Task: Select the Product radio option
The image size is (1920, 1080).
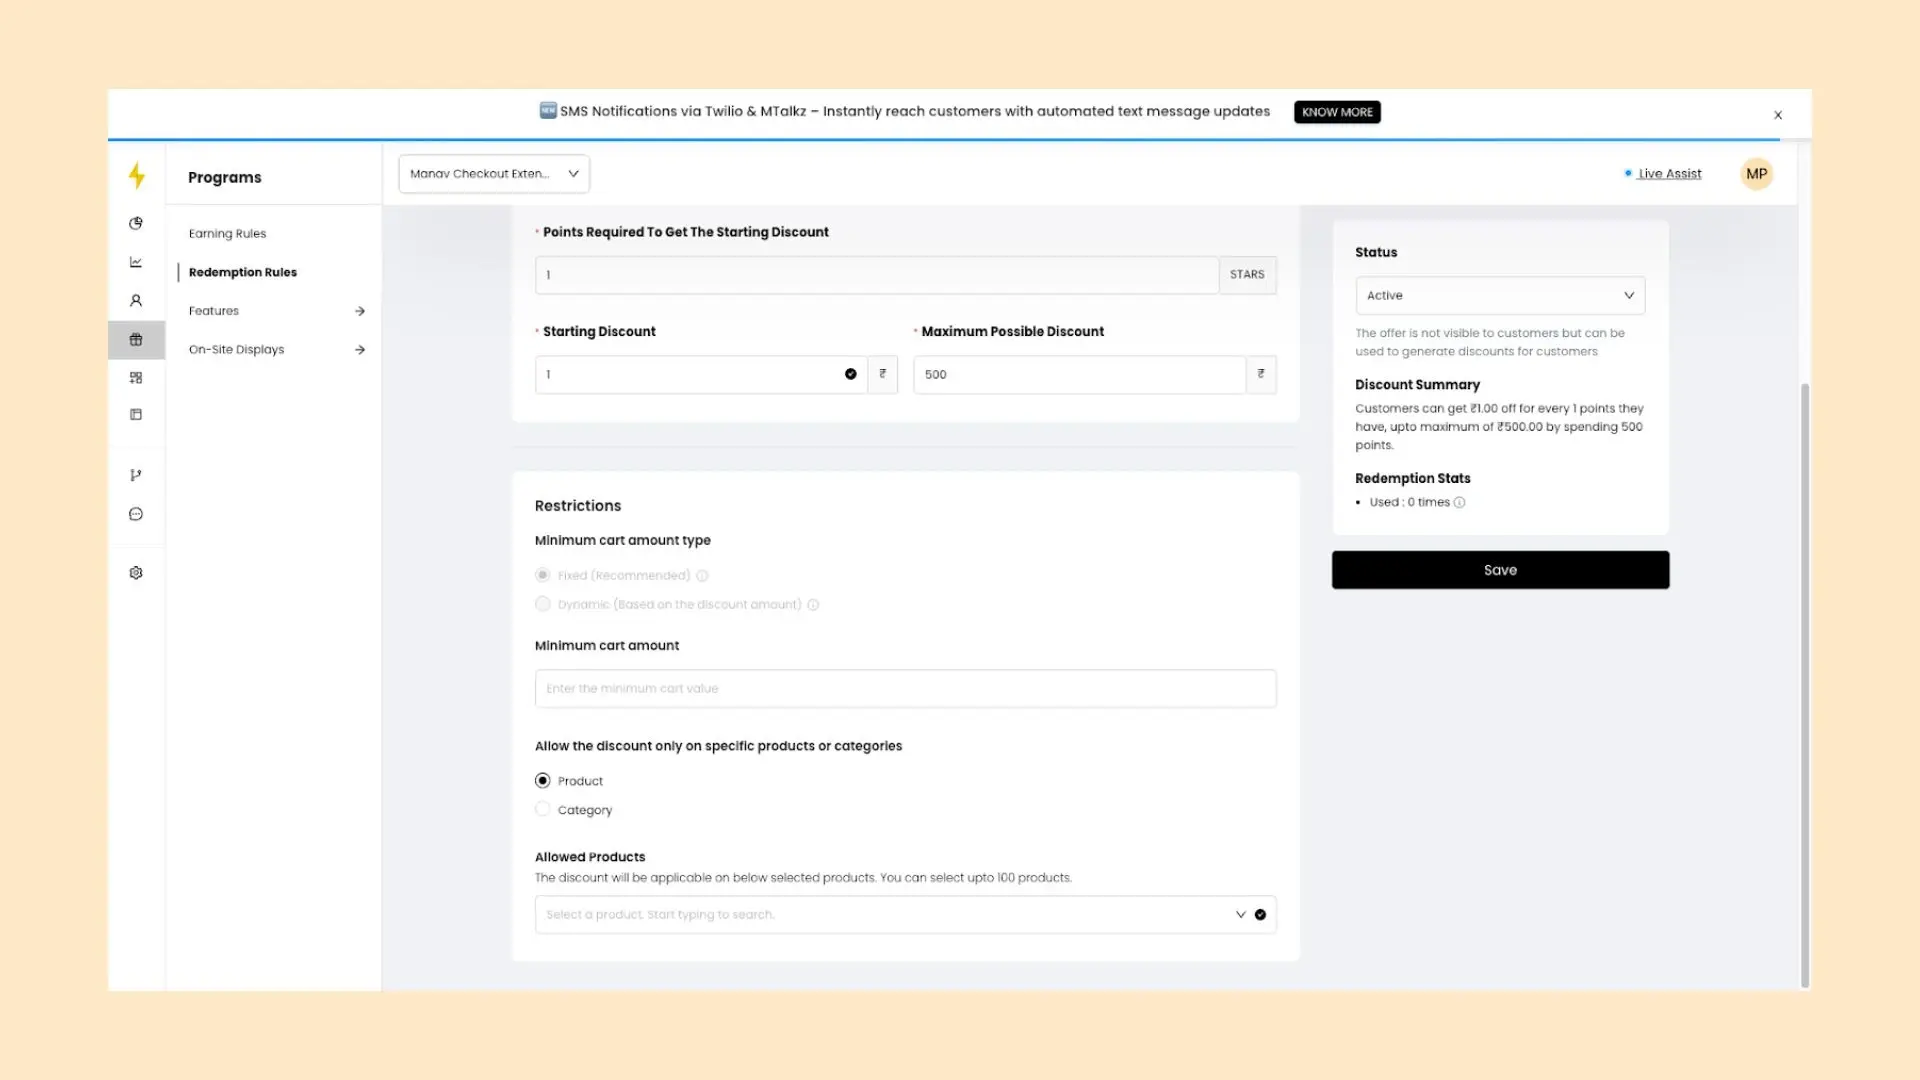Action: (x=543, y=781)
